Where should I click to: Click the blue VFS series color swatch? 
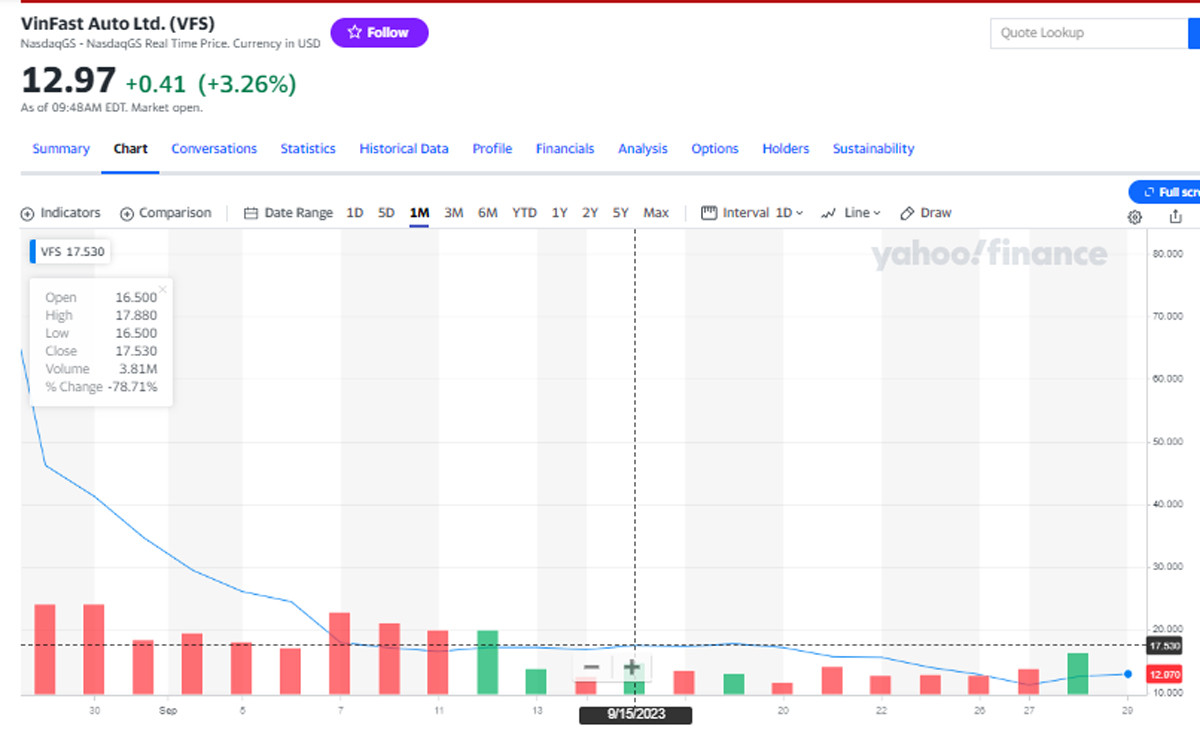pyautogui.click(x=33, y=252)
